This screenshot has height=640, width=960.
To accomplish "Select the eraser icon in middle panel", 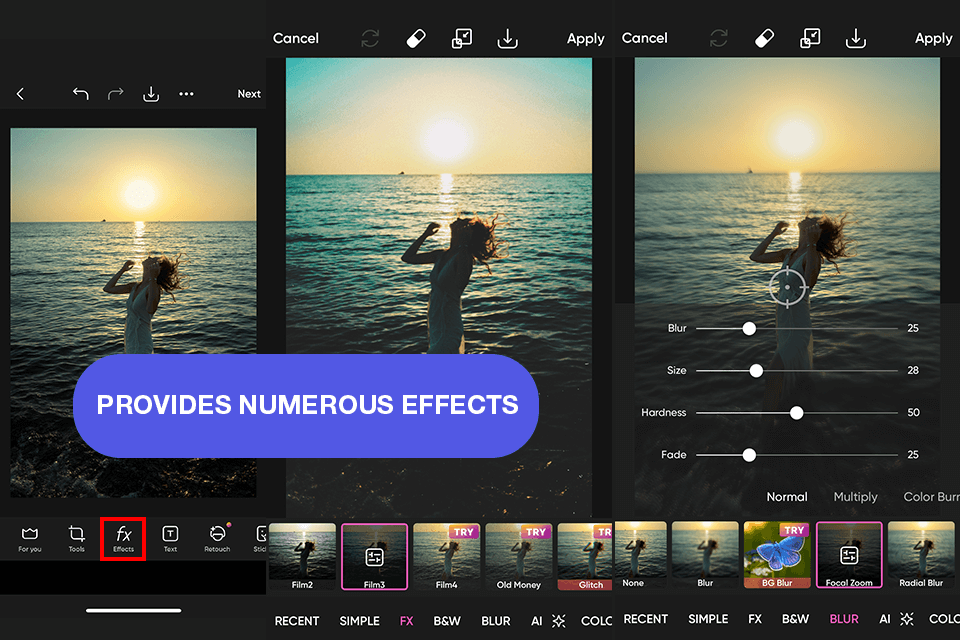I will point(415,39).
